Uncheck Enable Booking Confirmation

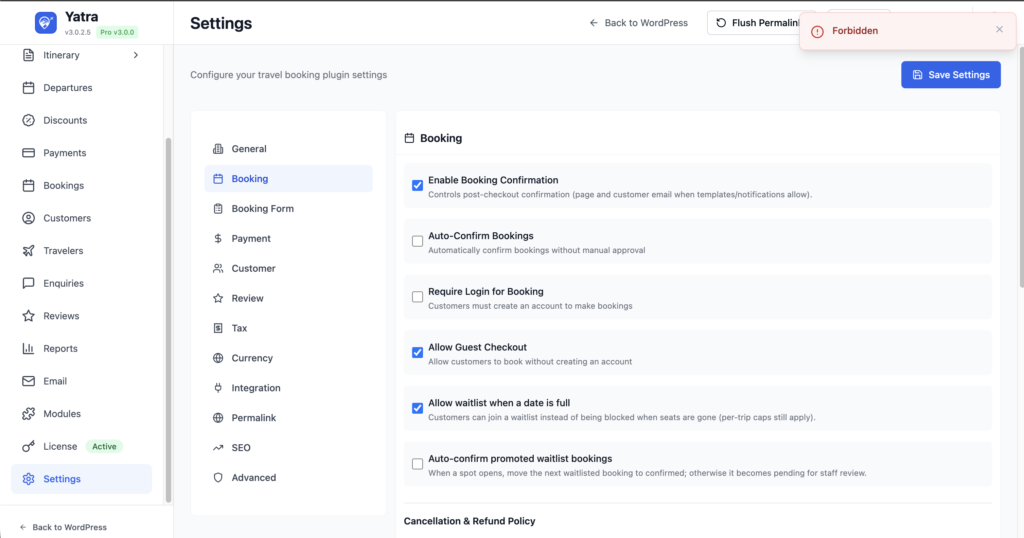(417, 186)
